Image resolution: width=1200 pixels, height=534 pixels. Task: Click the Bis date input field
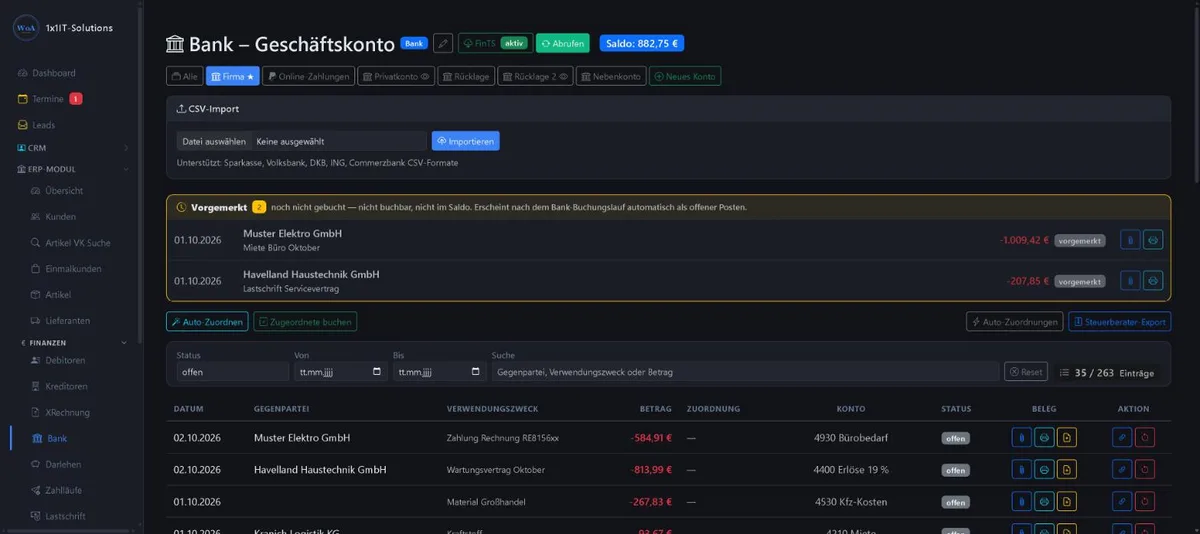point(438,372)
